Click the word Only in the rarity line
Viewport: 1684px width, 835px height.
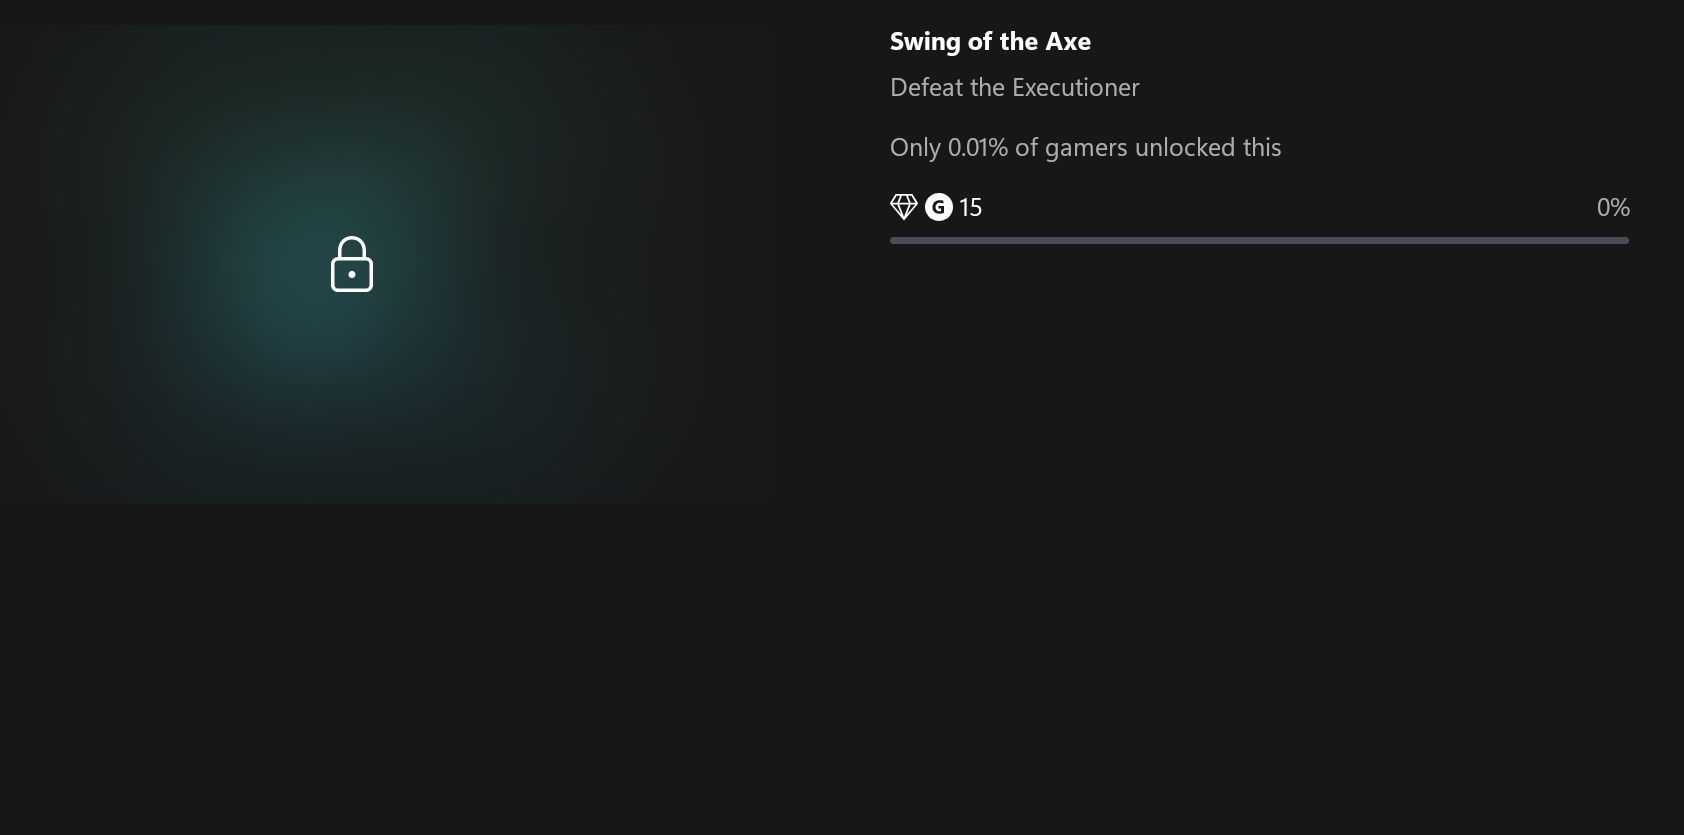[x=915, y=148]
